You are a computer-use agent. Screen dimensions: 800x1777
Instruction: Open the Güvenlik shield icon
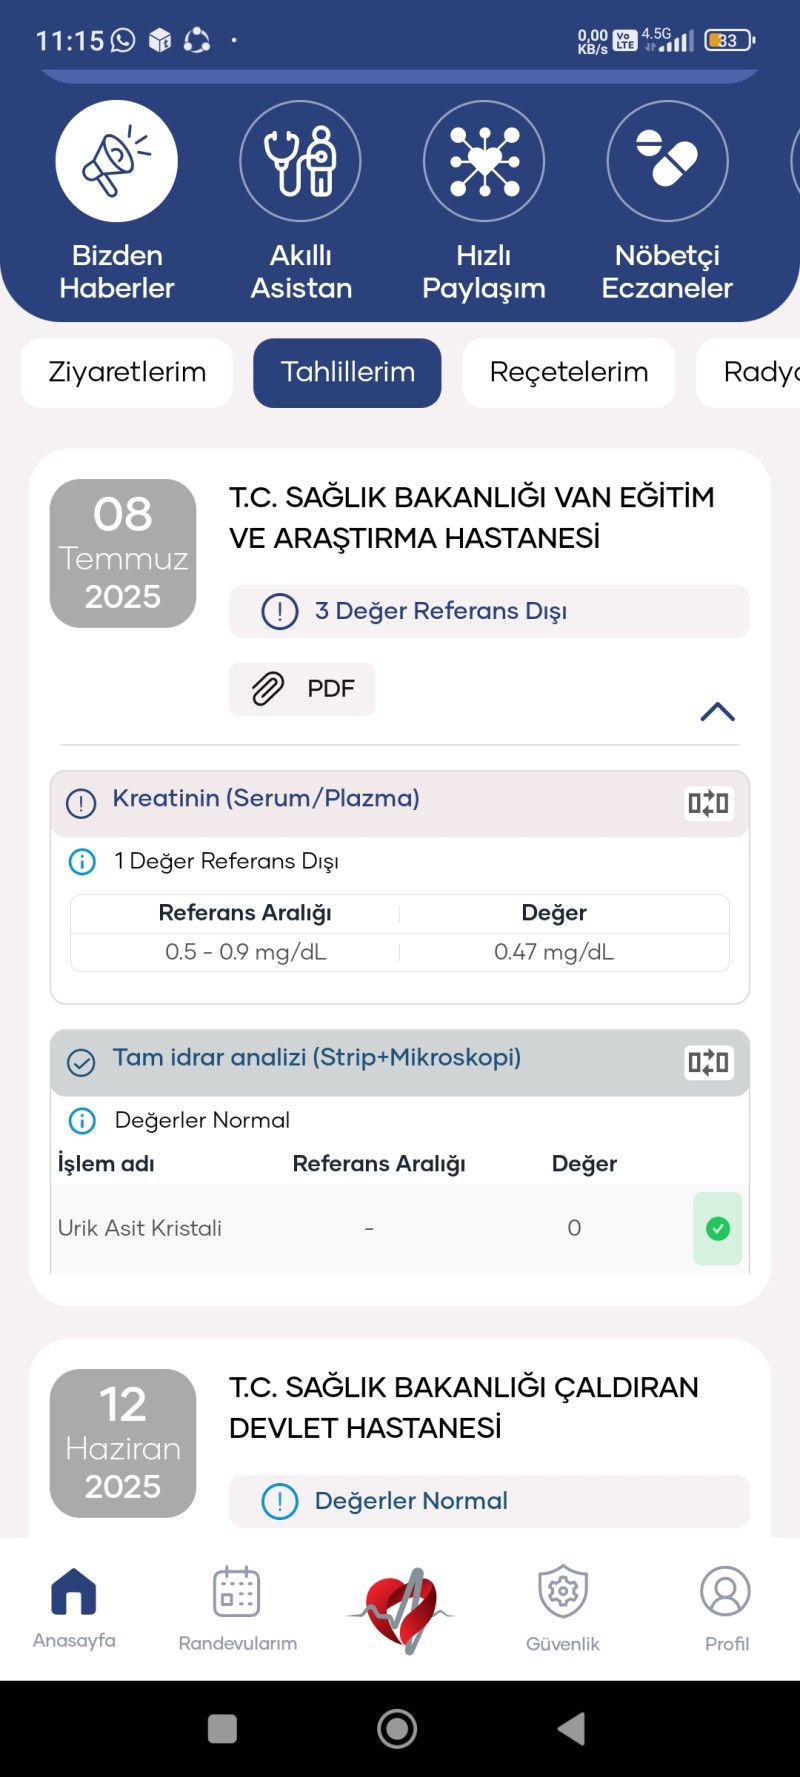pos(563,1591)
